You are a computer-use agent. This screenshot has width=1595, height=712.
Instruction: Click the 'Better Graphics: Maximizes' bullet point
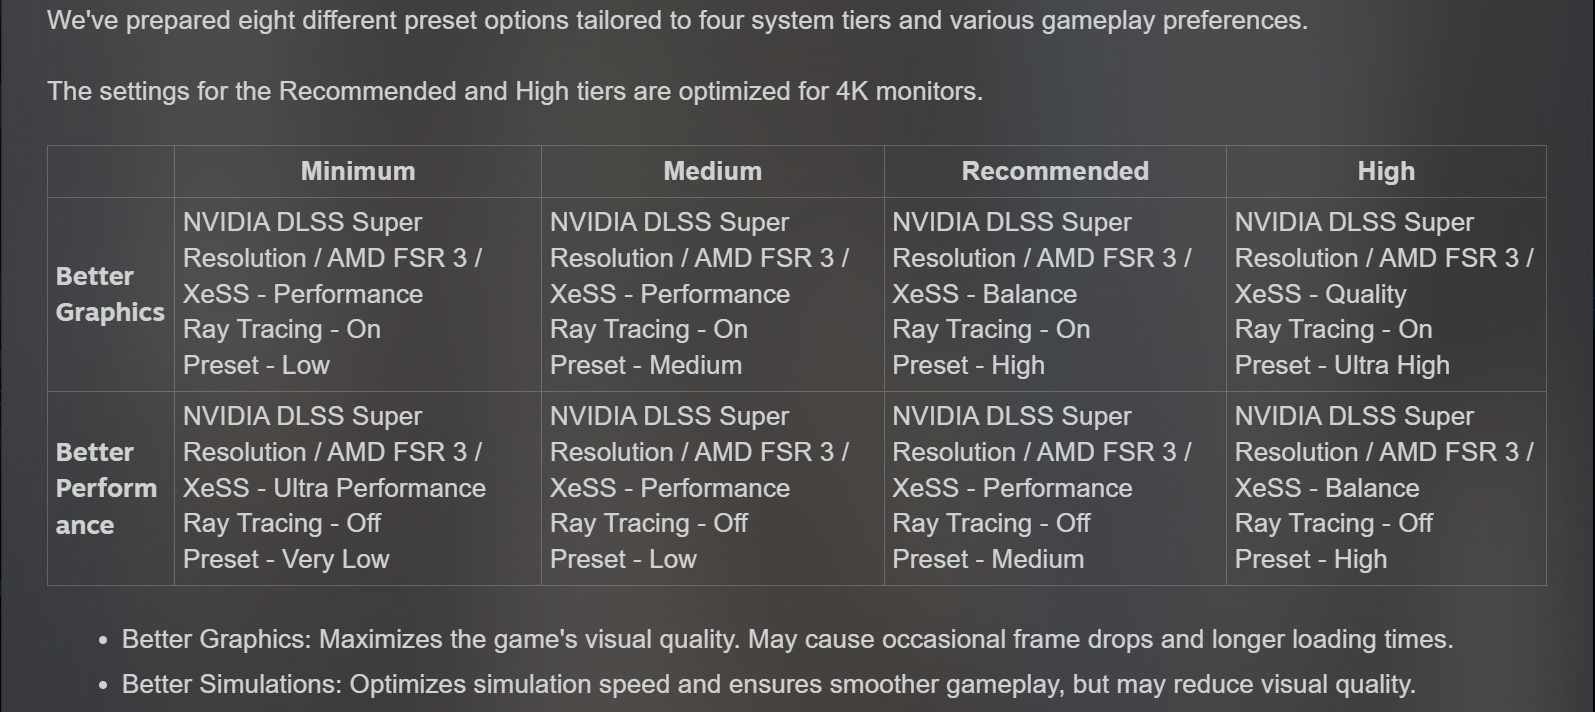[787, 639]
